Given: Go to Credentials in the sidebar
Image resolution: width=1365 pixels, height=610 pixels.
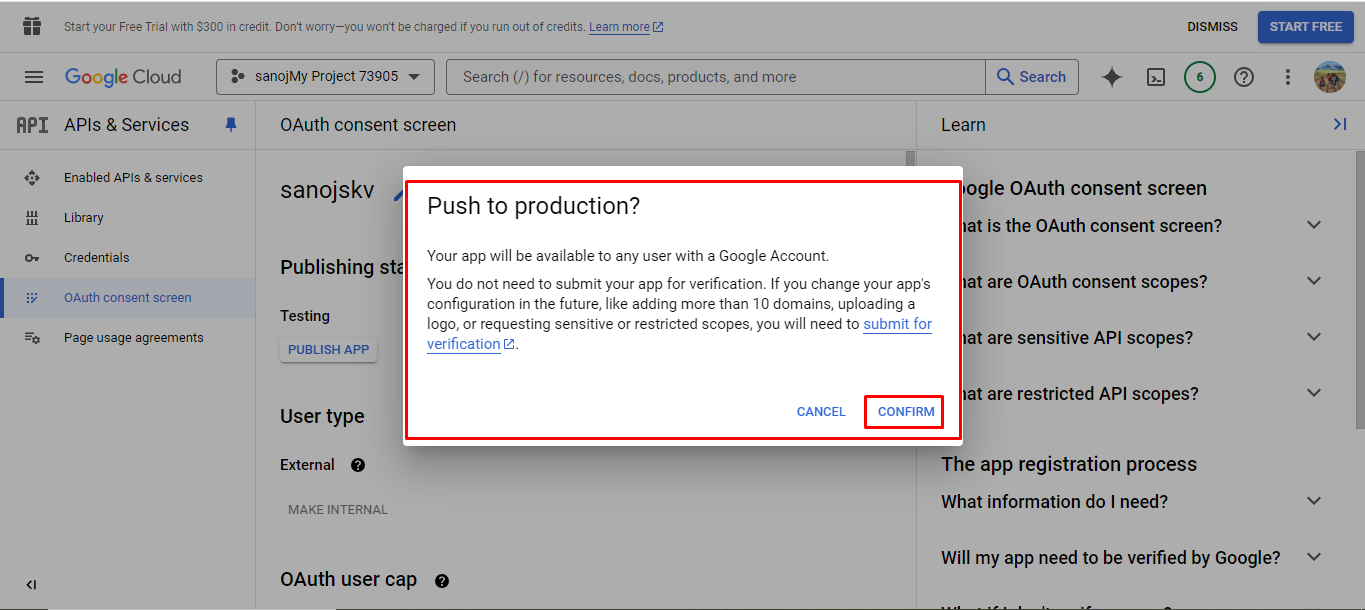Looking at the screenshot, I should pos(127,258).
